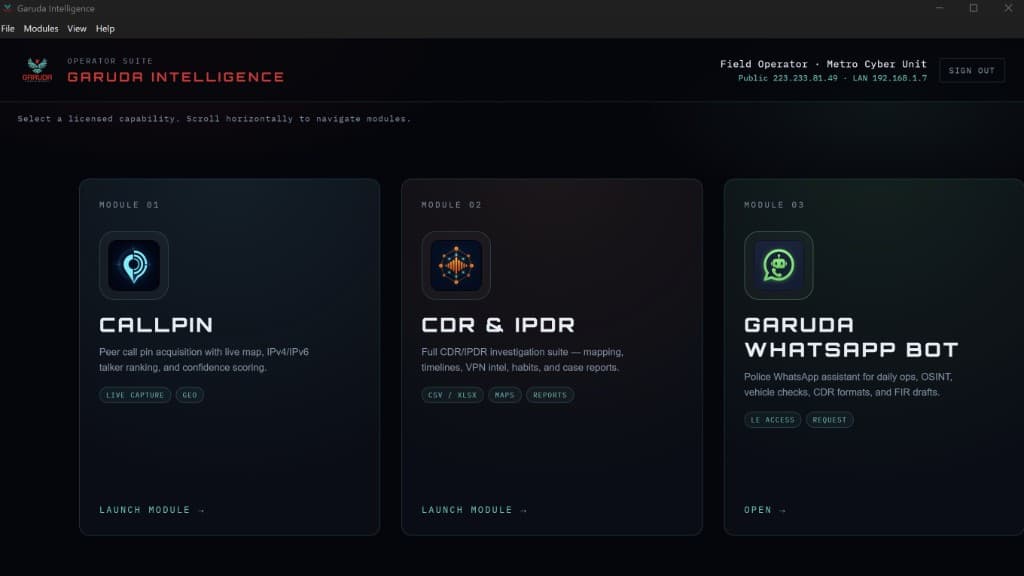Click the Garuda Intelligence window title
Screen dimensions: 1024x576
(x=56, y=8)
